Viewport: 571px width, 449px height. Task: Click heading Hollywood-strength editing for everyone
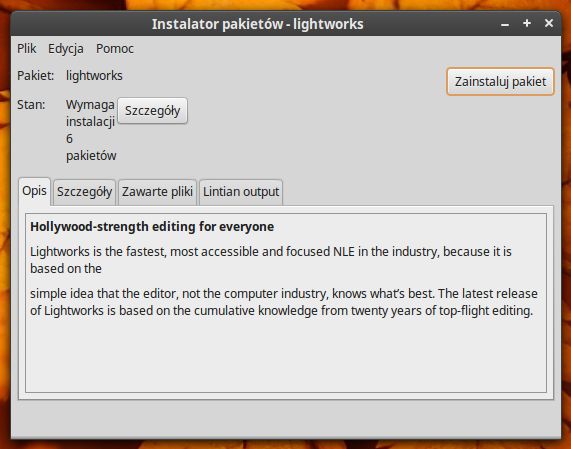tap(152, 227)
